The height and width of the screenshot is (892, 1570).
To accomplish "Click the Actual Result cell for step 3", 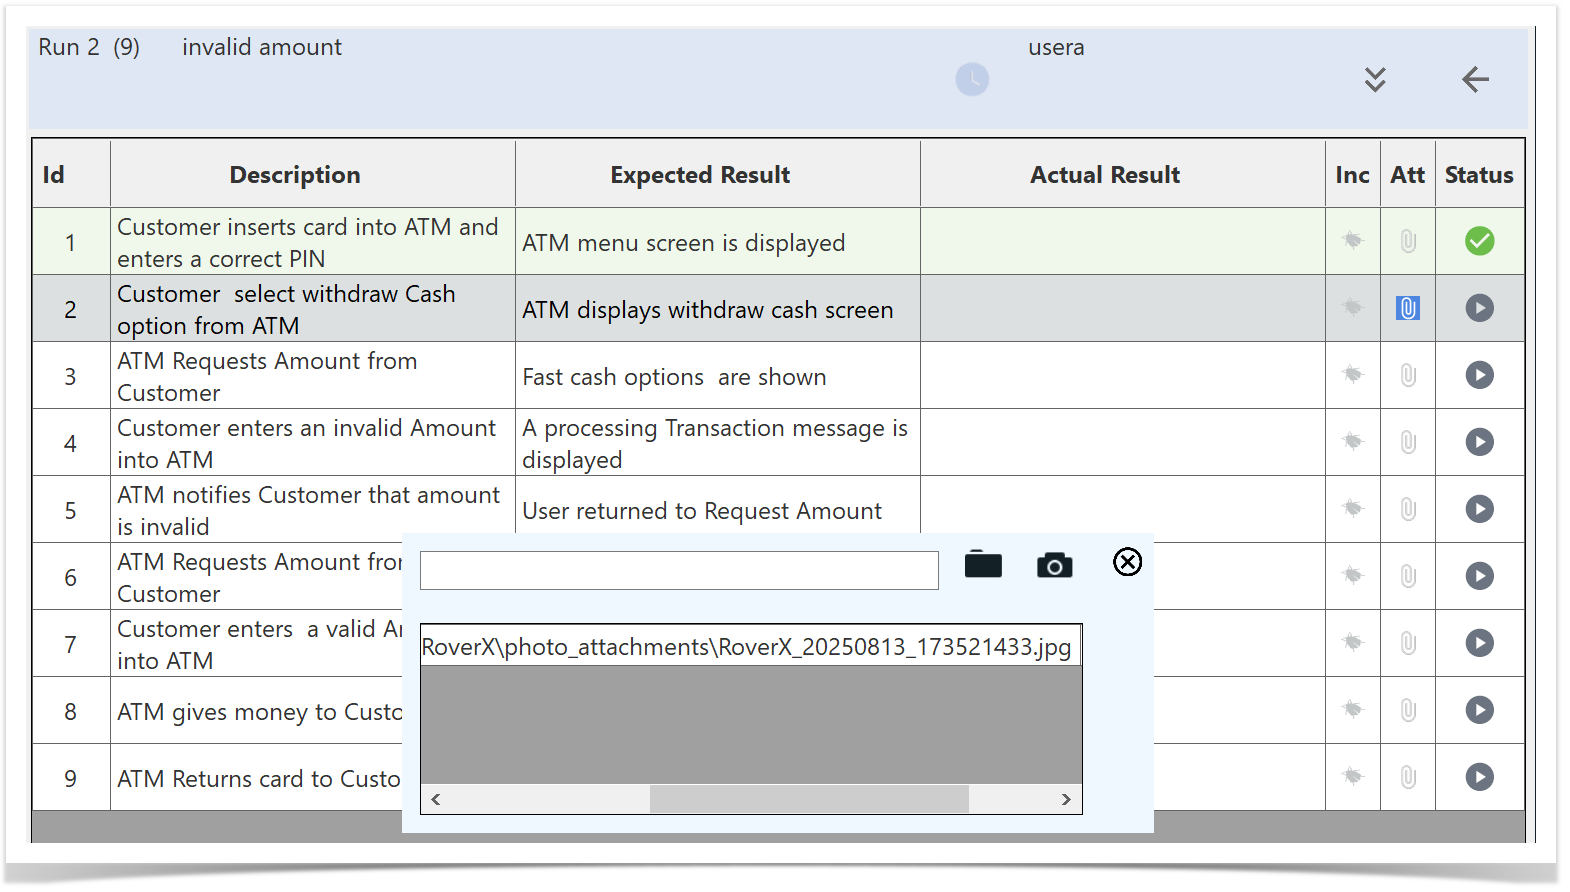I will pos(1121,376).
